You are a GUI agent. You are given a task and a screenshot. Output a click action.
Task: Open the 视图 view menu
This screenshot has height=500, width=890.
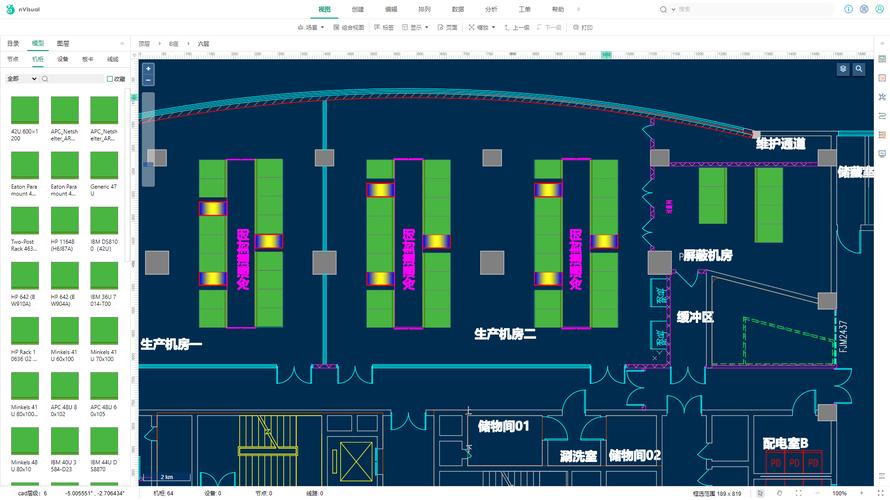click(324, 9)
